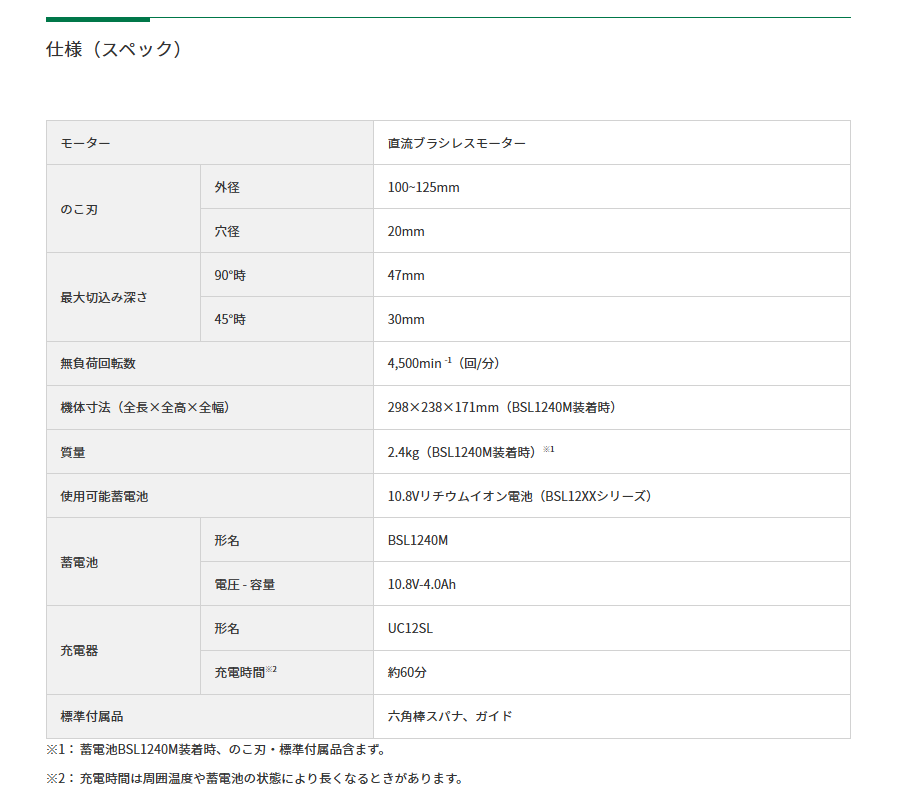Select the 無負荷回転数 specification row

(x=90, y=364)
